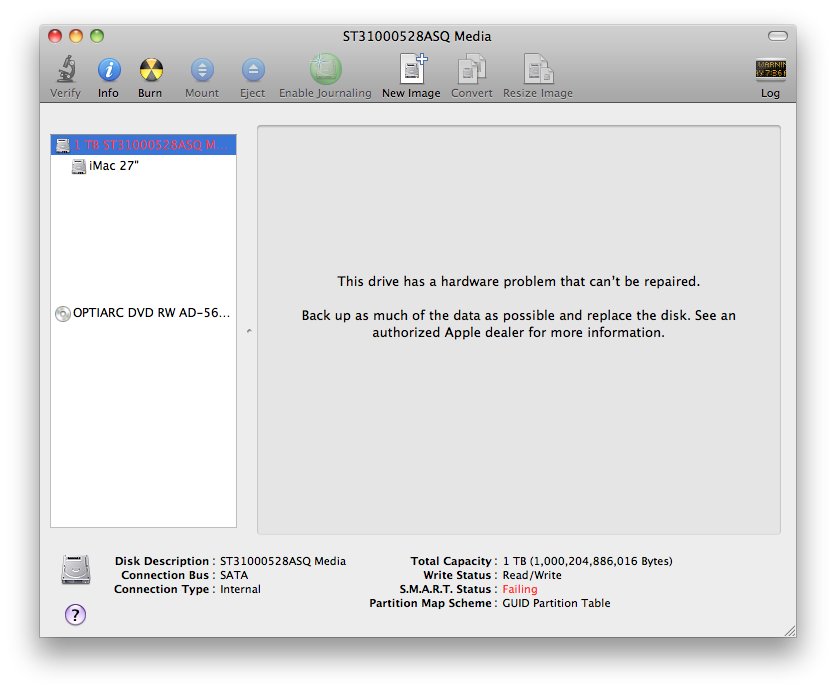
Task: Select 1 TB ST31000528ASQ Media disk
Action: coord(143,144)
